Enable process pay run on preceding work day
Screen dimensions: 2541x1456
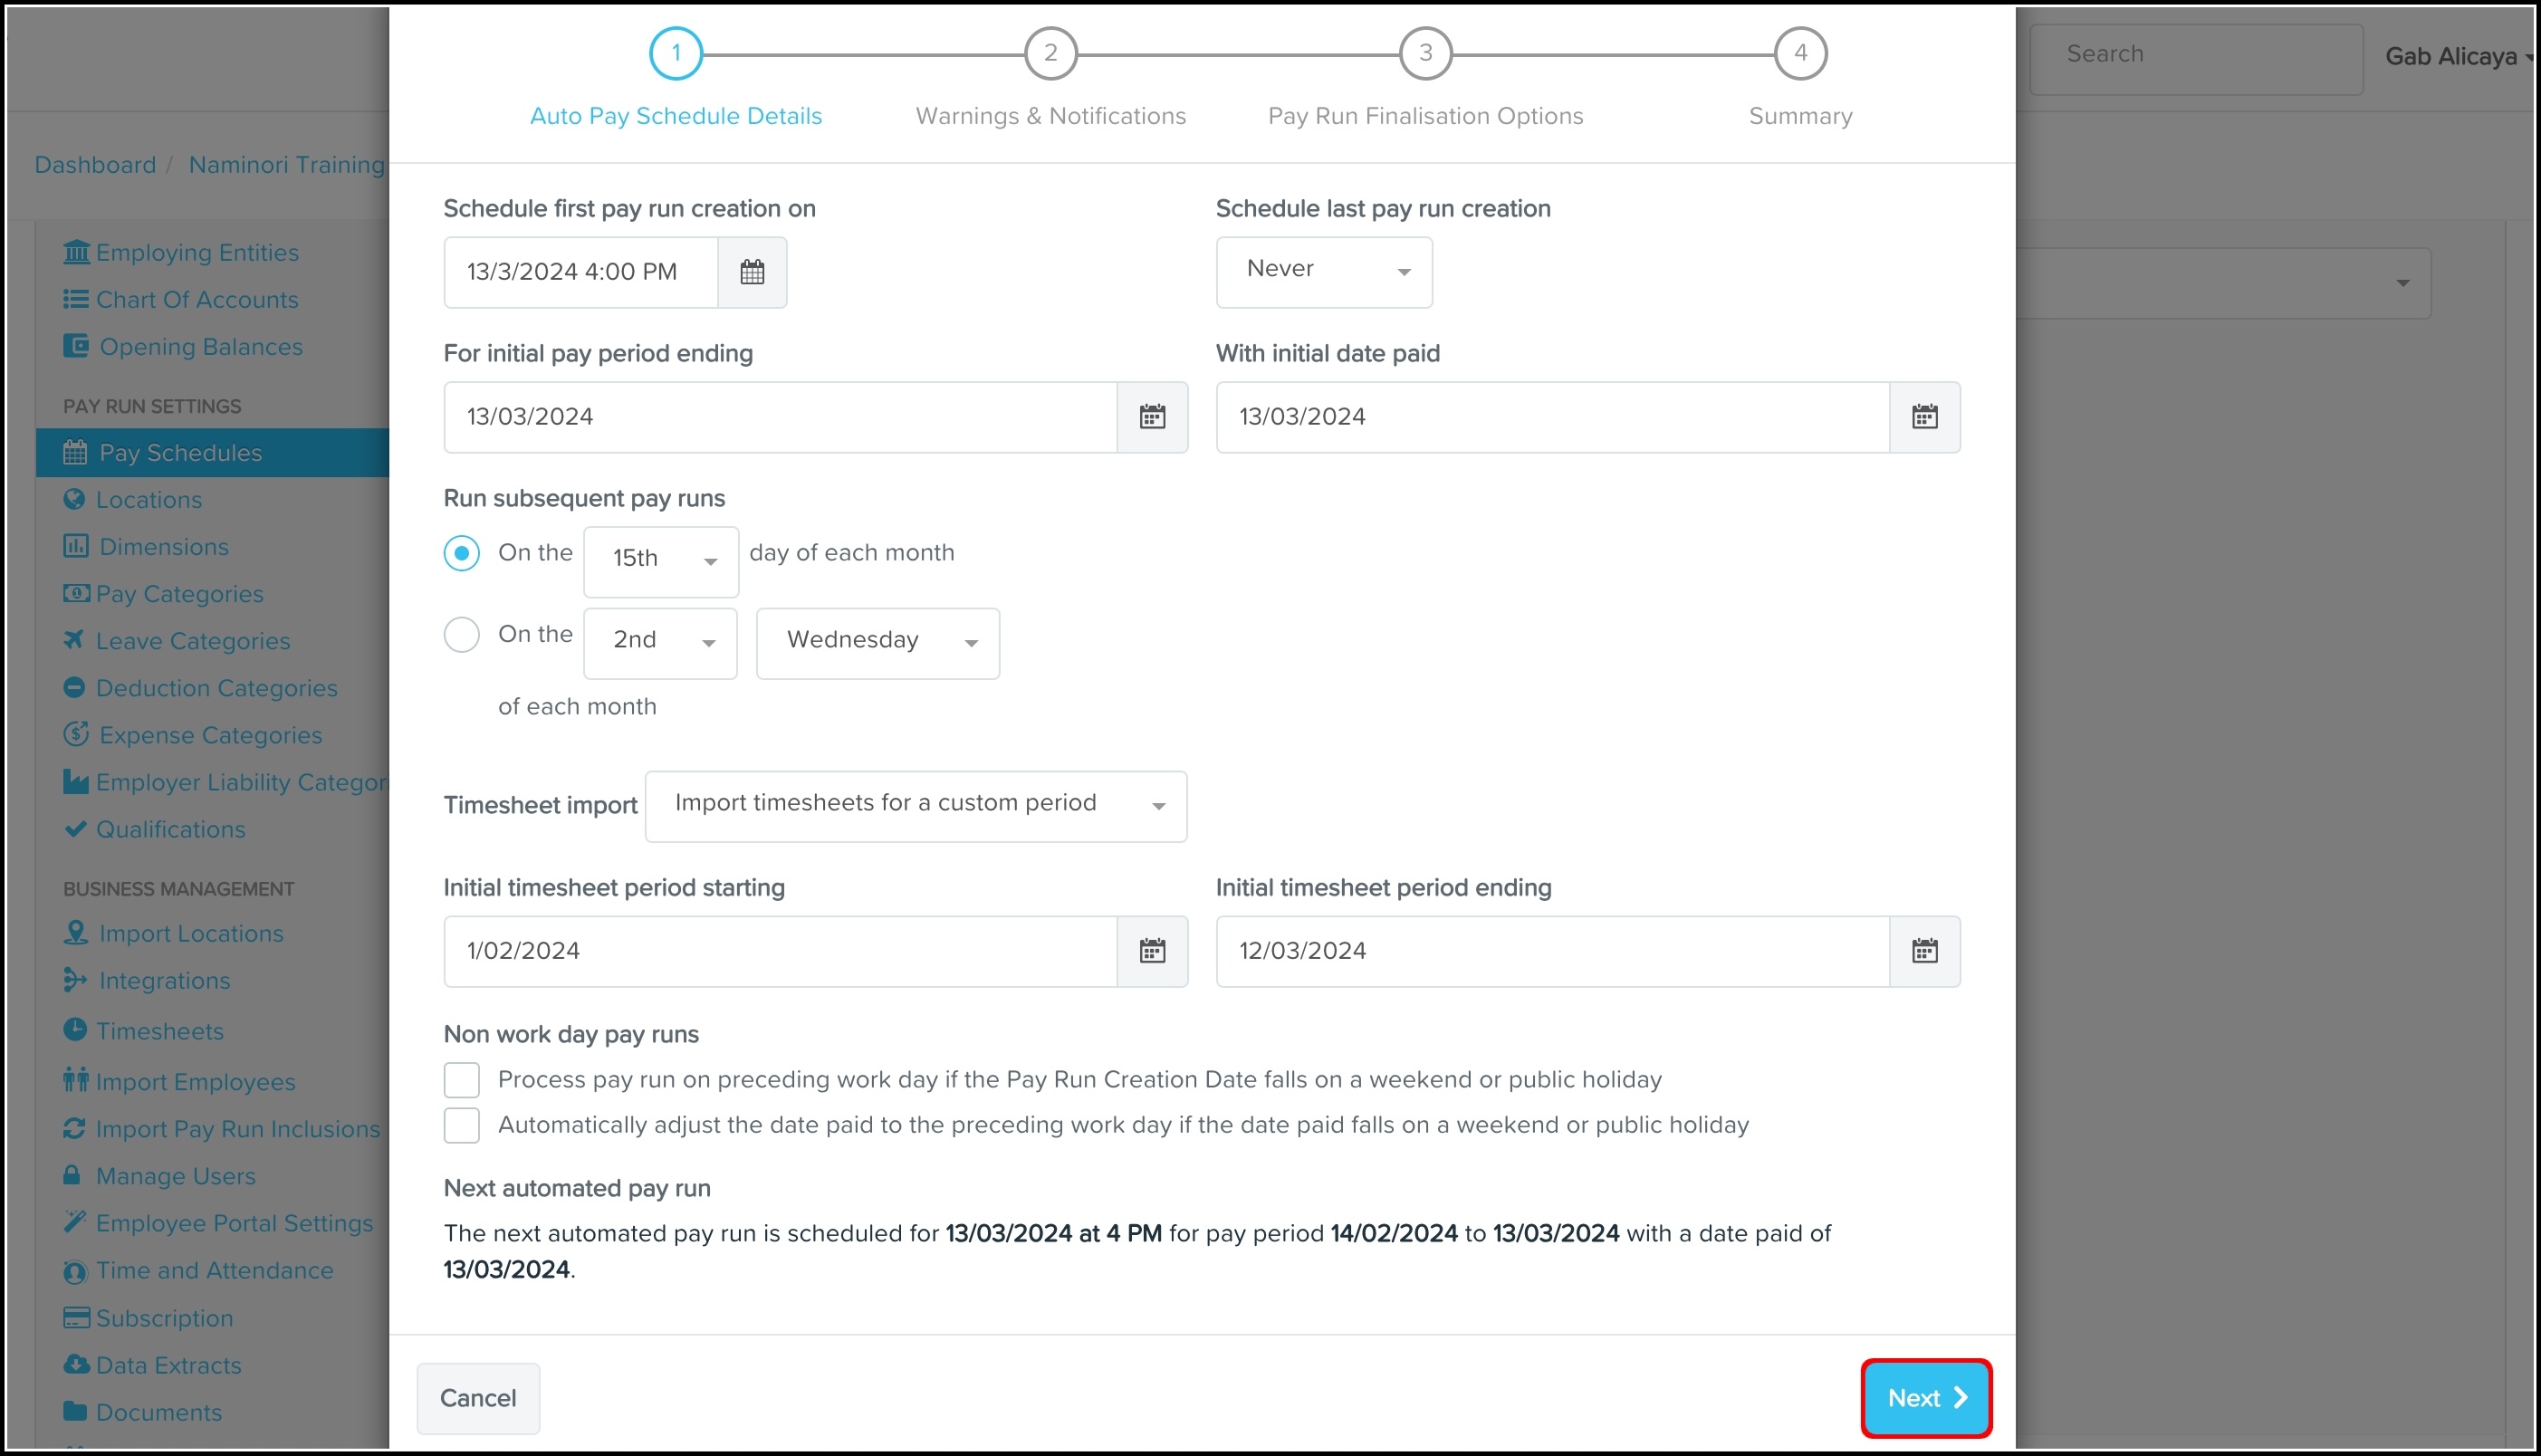pyautogui.click(x=462, y=1080)
